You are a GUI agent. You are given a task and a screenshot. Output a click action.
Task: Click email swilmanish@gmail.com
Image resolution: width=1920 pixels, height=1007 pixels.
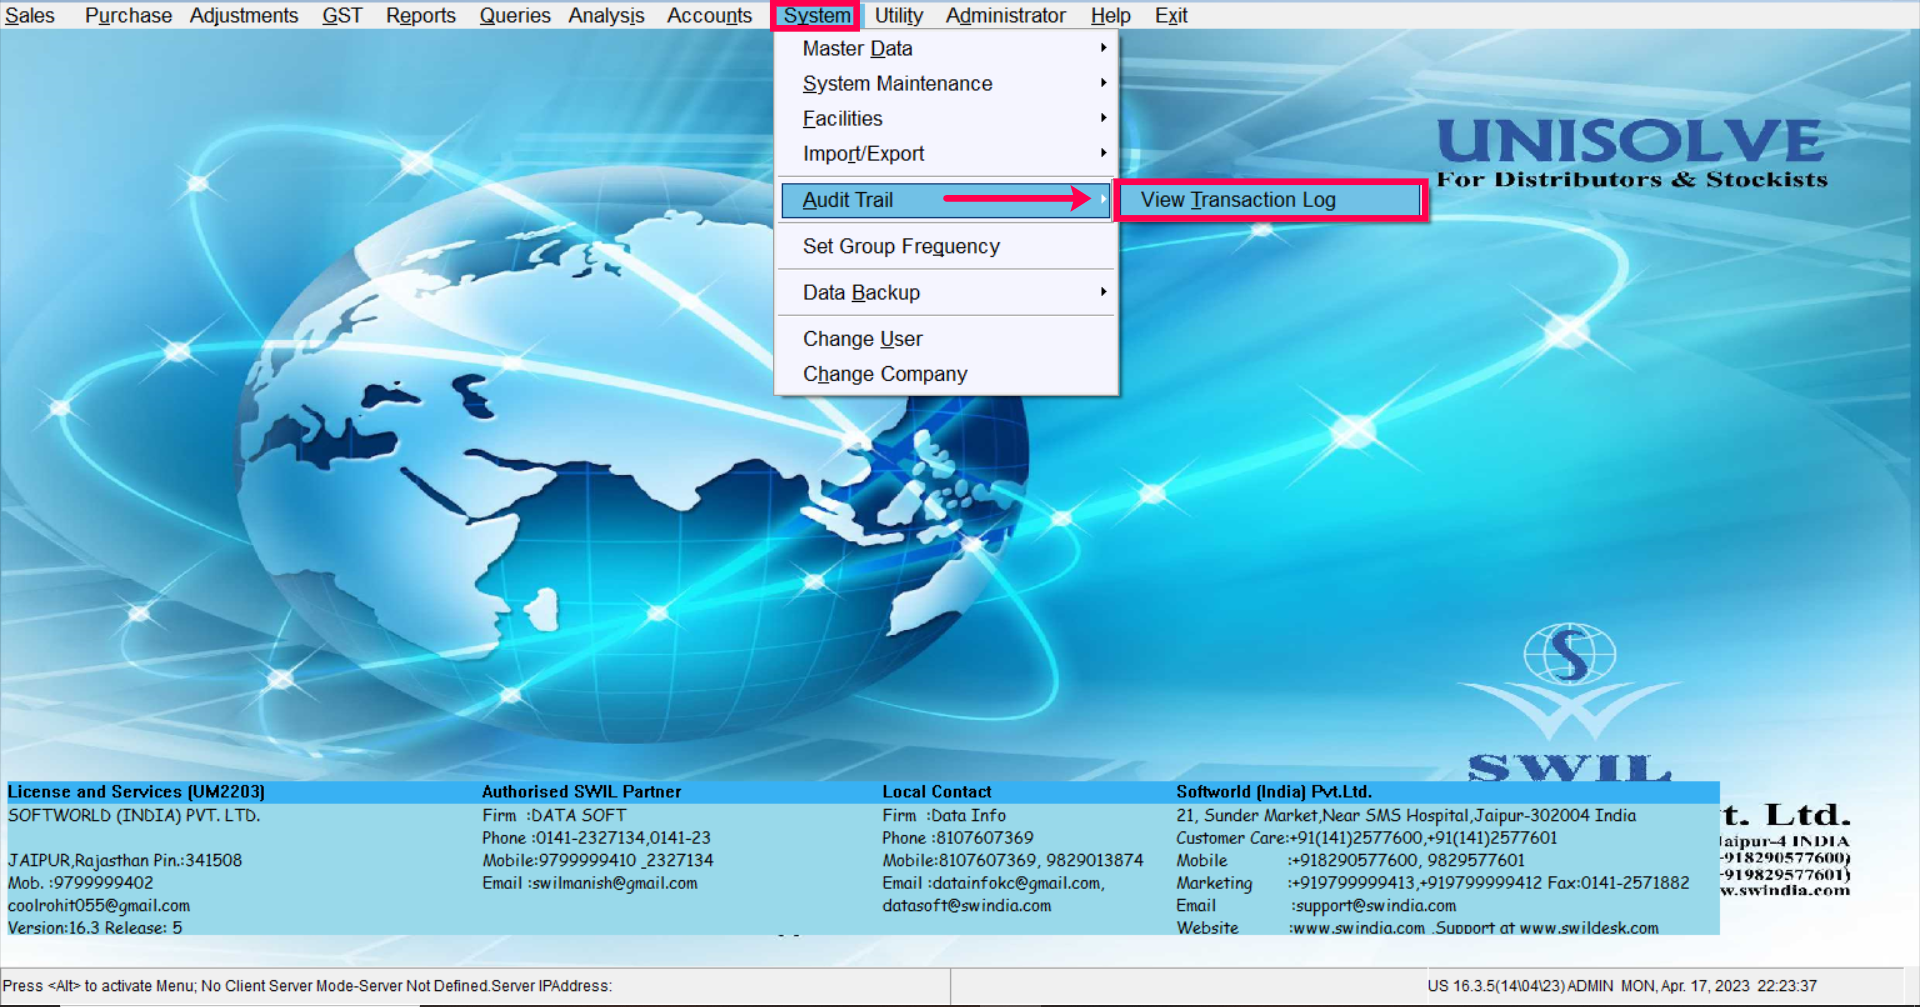point(614,883)
